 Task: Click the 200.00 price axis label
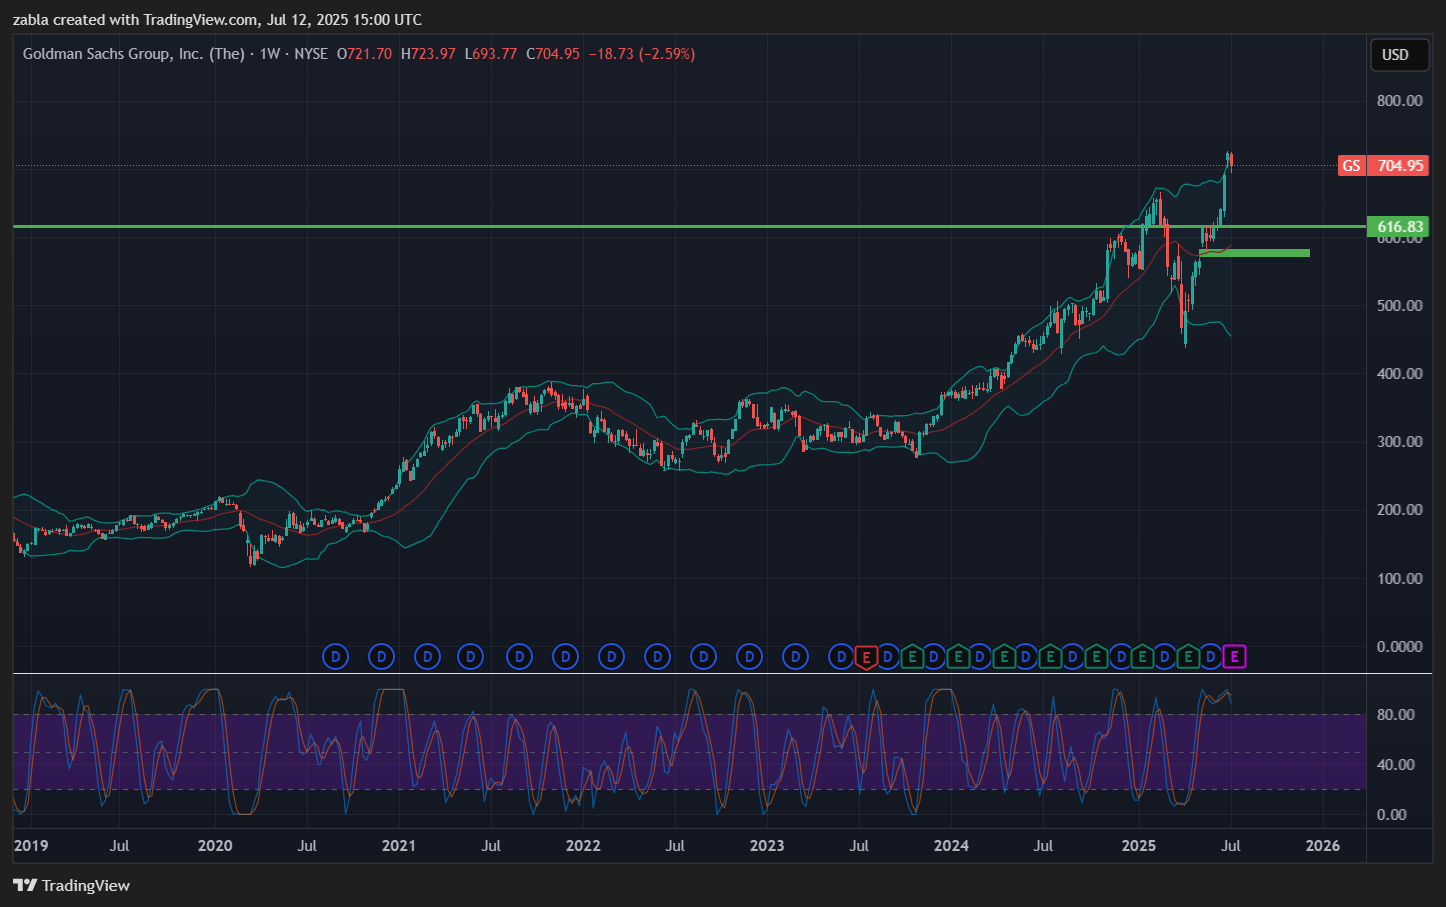[1399, 510]
